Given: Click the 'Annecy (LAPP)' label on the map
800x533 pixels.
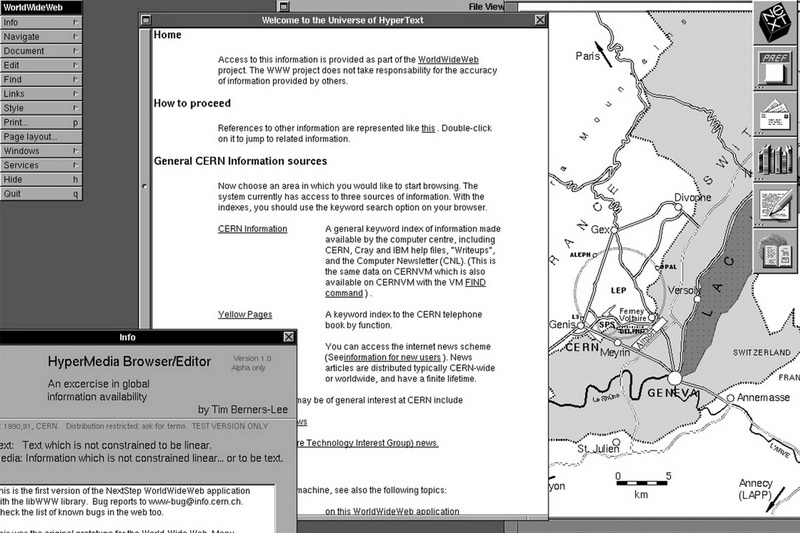Looking at the screenshot, I should [x=756, y=488].
